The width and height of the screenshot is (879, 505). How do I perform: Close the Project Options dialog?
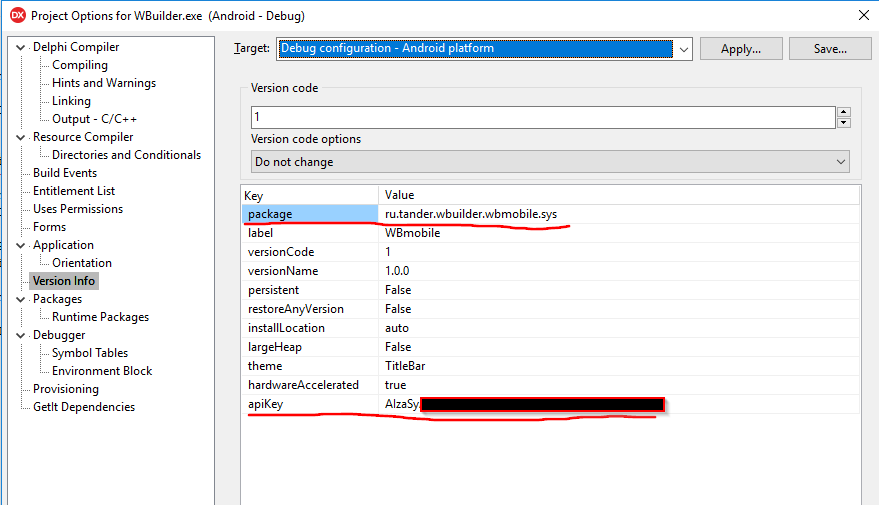(x=864, y=15)
